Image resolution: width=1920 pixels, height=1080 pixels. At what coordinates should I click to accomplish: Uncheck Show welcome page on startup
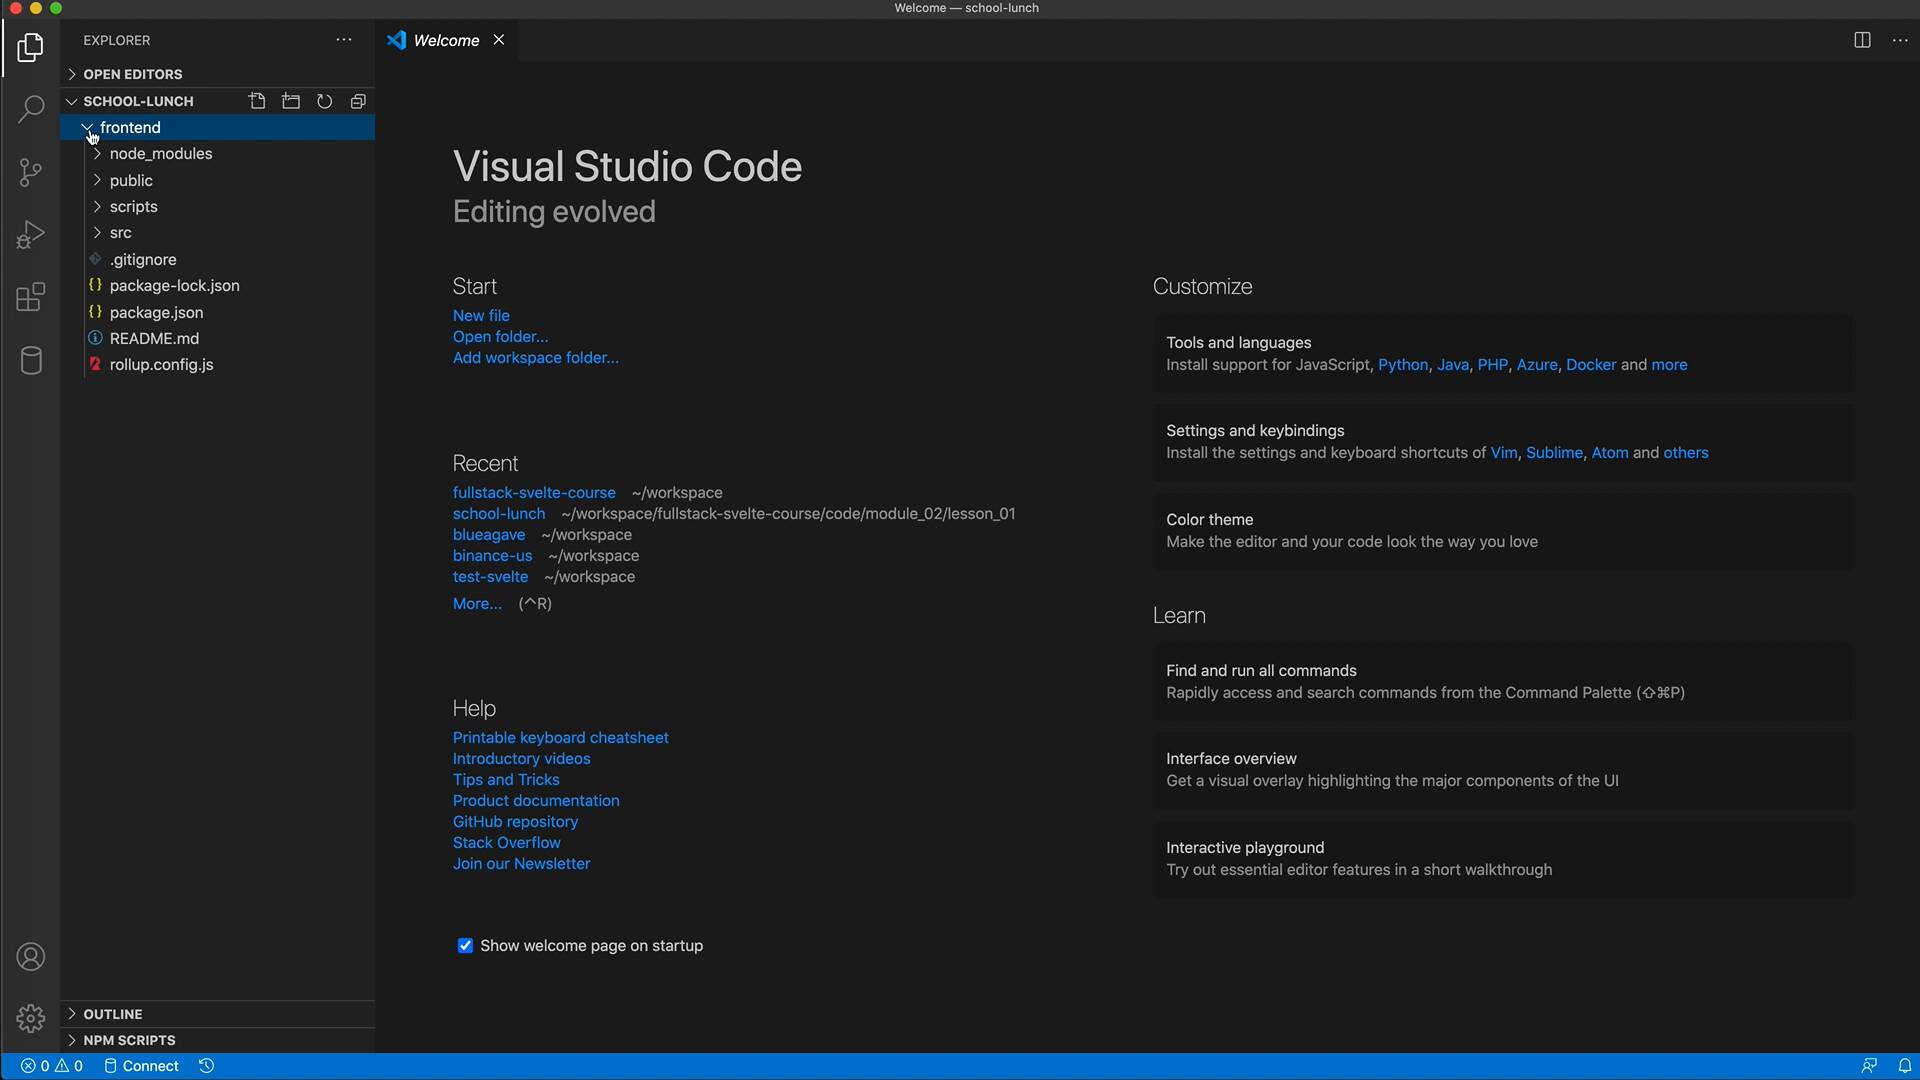[x=465, y=945]
